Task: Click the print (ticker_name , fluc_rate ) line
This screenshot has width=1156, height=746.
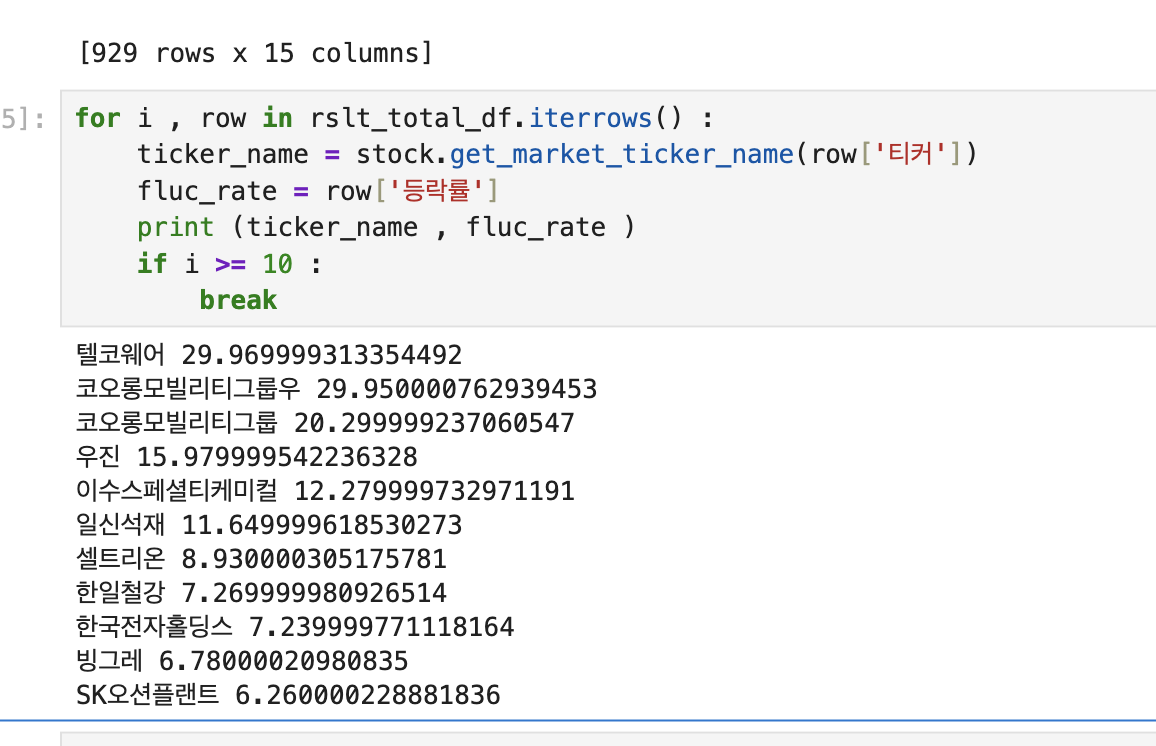Action: 386,227
